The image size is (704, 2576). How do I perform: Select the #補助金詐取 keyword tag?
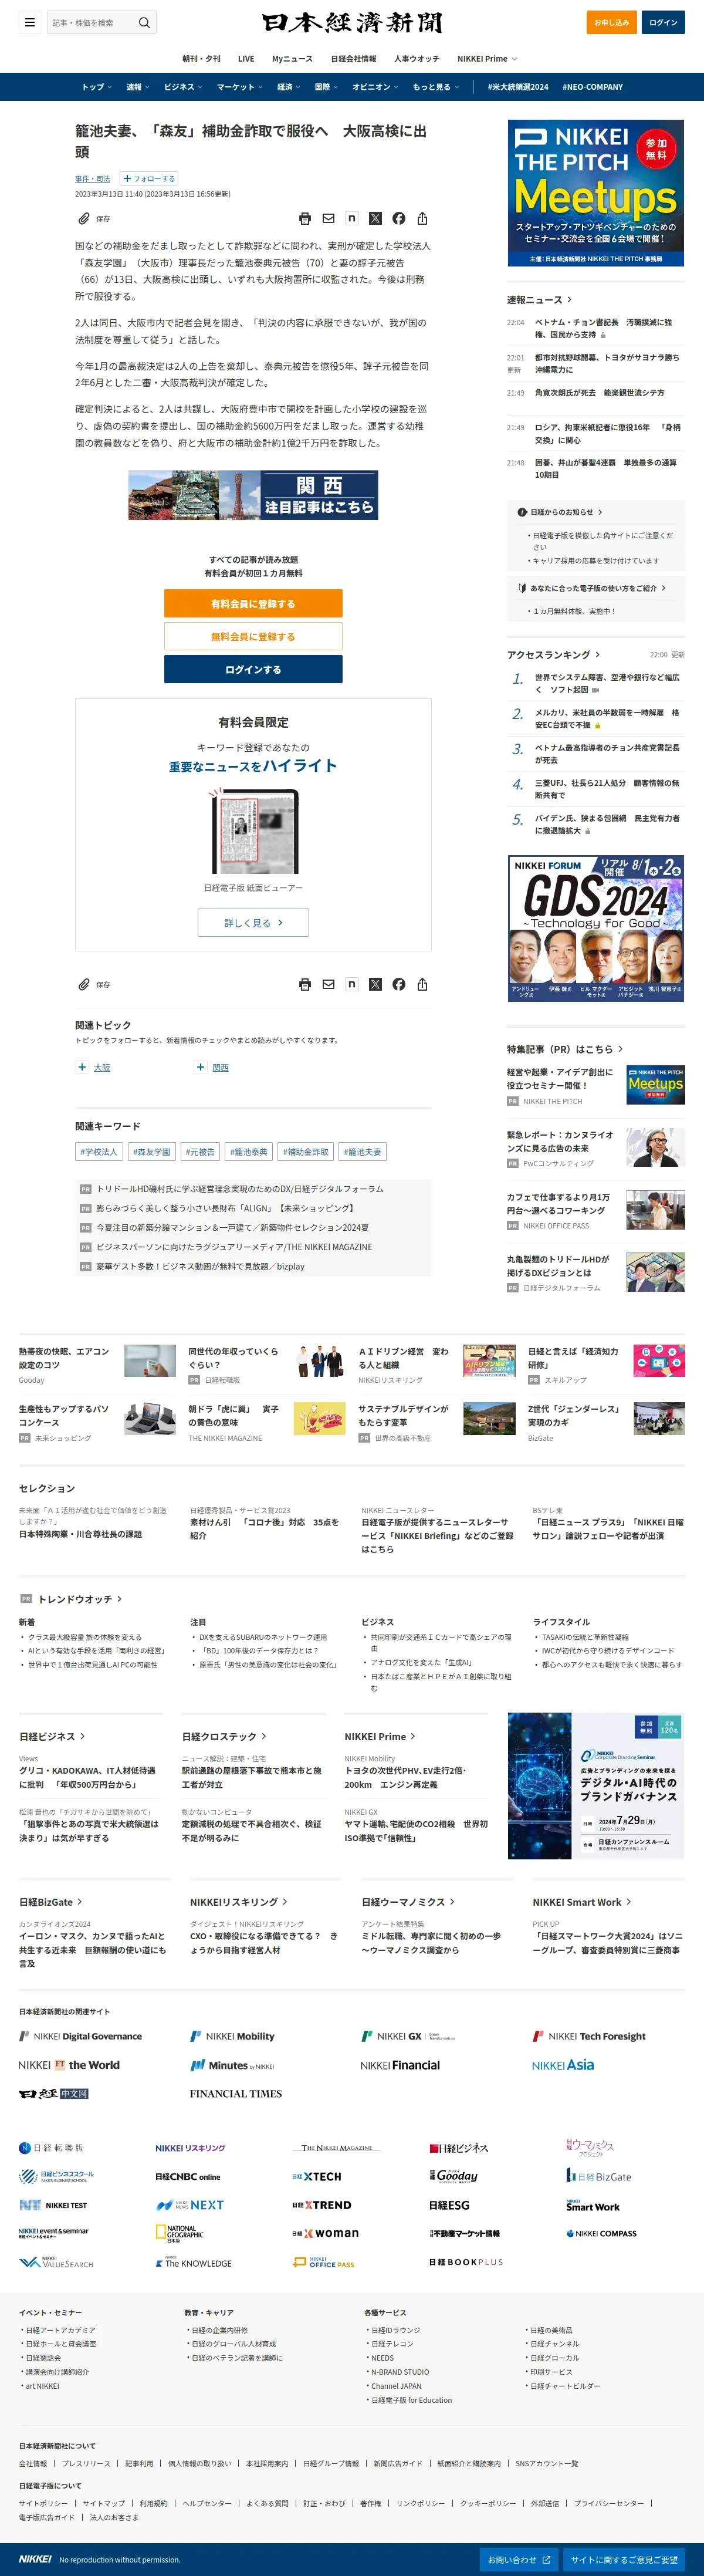[x=305, y=1152]
